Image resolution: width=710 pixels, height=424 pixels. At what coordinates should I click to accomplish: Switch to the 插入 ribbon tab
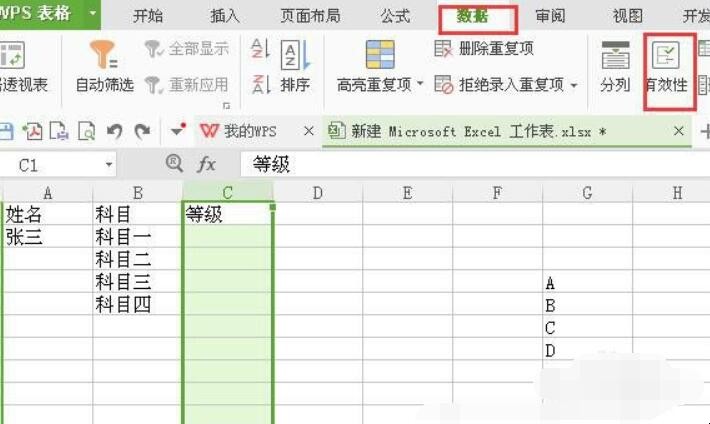click(225, 16)
